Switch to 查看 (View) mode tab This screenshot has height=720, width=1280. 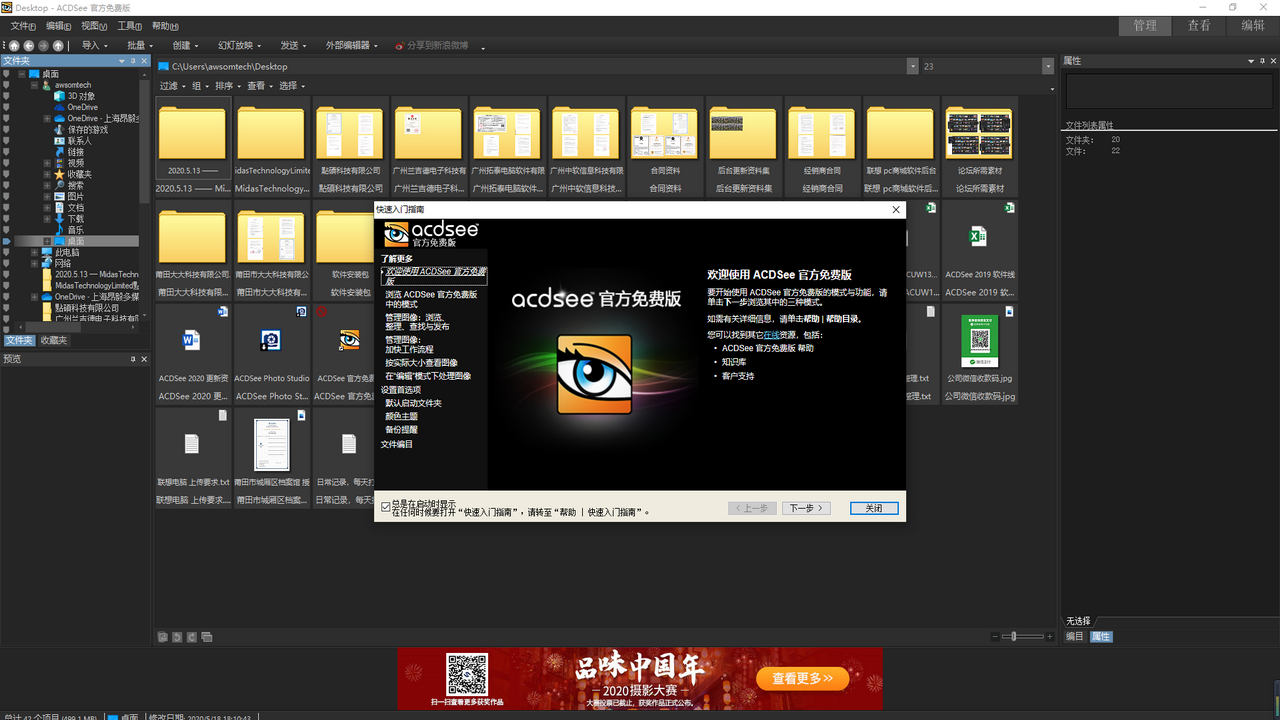pyautogui.click(x=1199, y=26)
